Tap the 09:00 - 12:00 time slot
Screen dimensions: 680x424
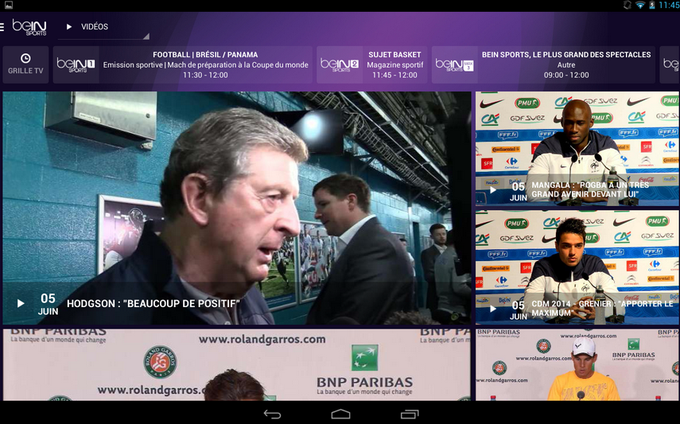[x=566, y=75]
